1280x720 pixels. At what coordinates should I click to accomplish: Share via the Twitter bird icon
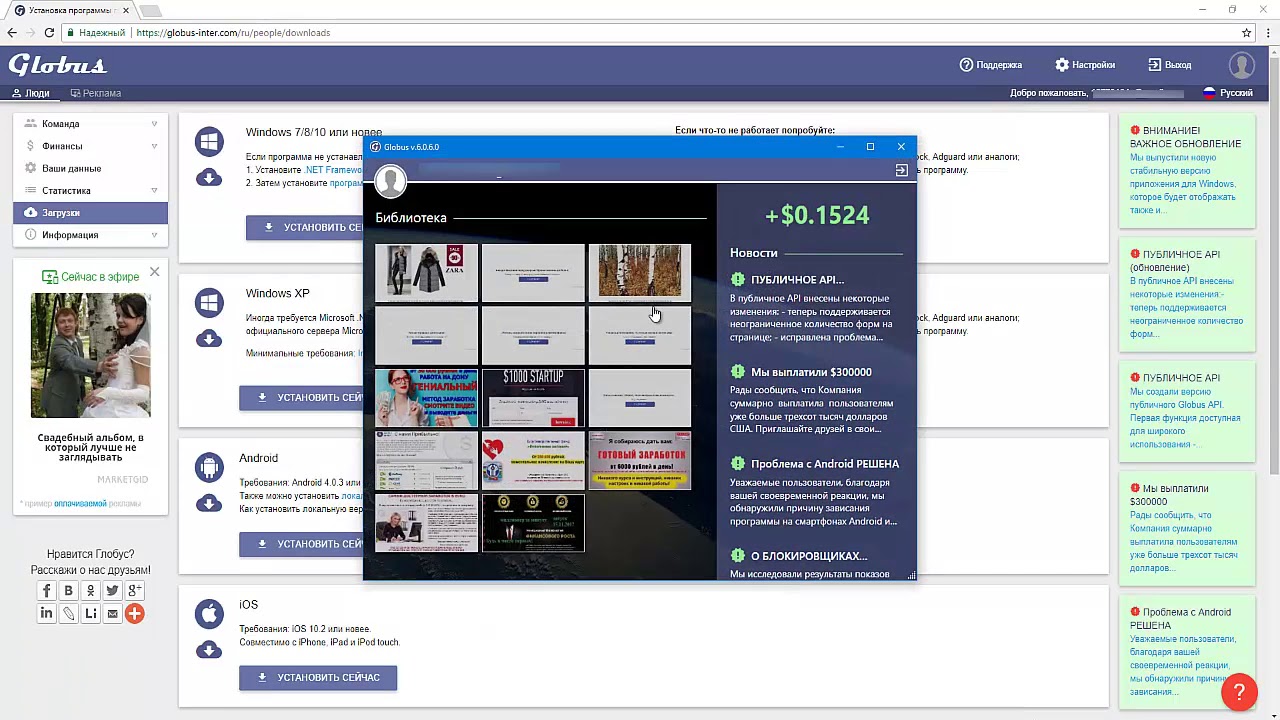pos(112,591)
